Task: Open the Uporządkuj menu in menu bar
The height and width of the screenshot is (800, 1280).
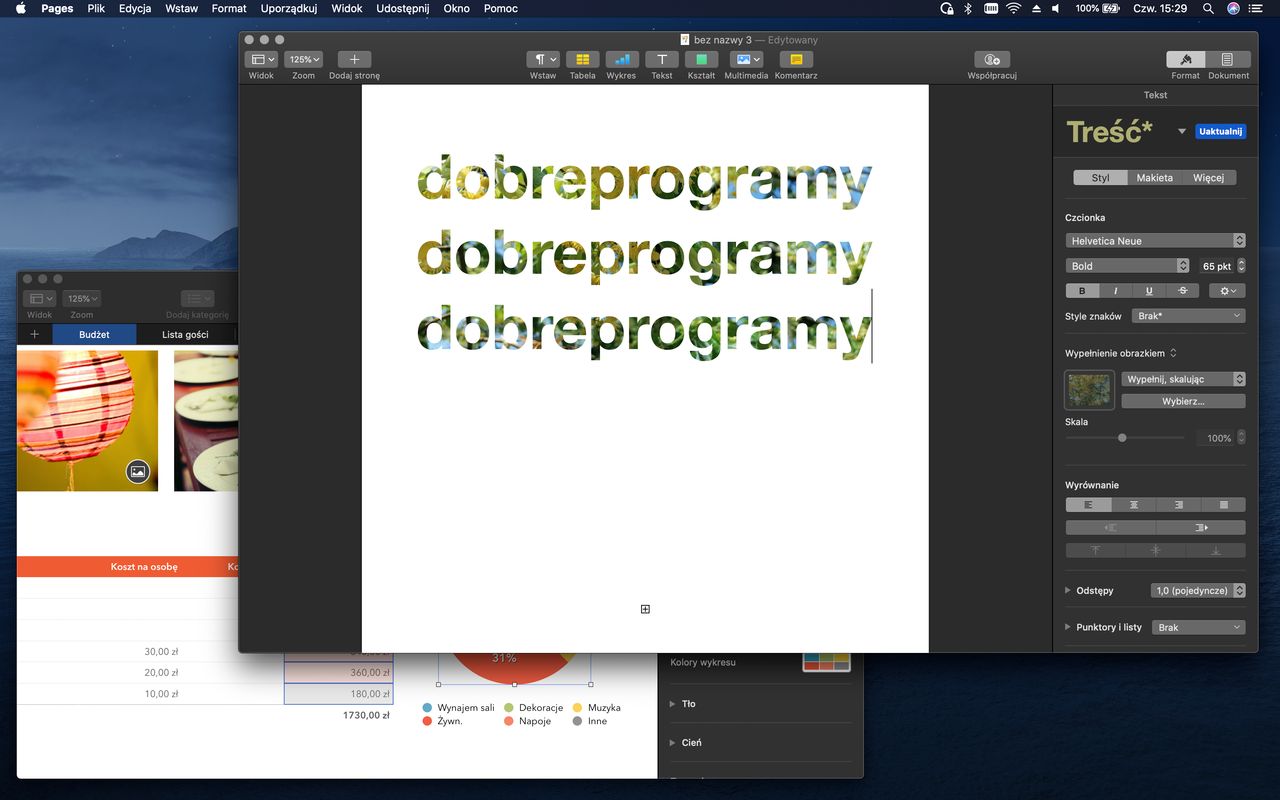Action: (x=288, y=8)
